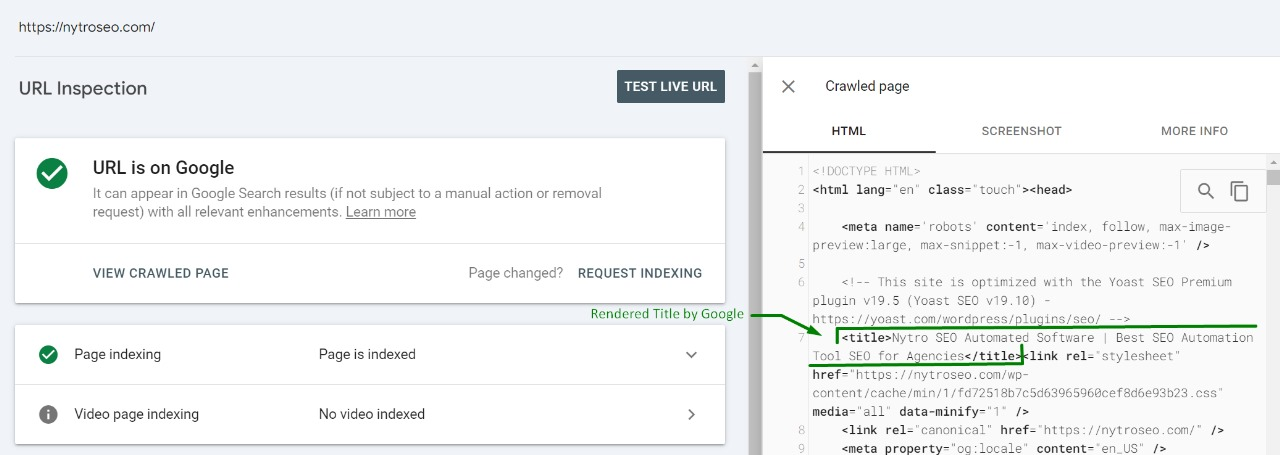The height and width of the screenshot is (455, 1280).
Task: Click the green check icon next to Page indexing
Action: tap(48, 354)
